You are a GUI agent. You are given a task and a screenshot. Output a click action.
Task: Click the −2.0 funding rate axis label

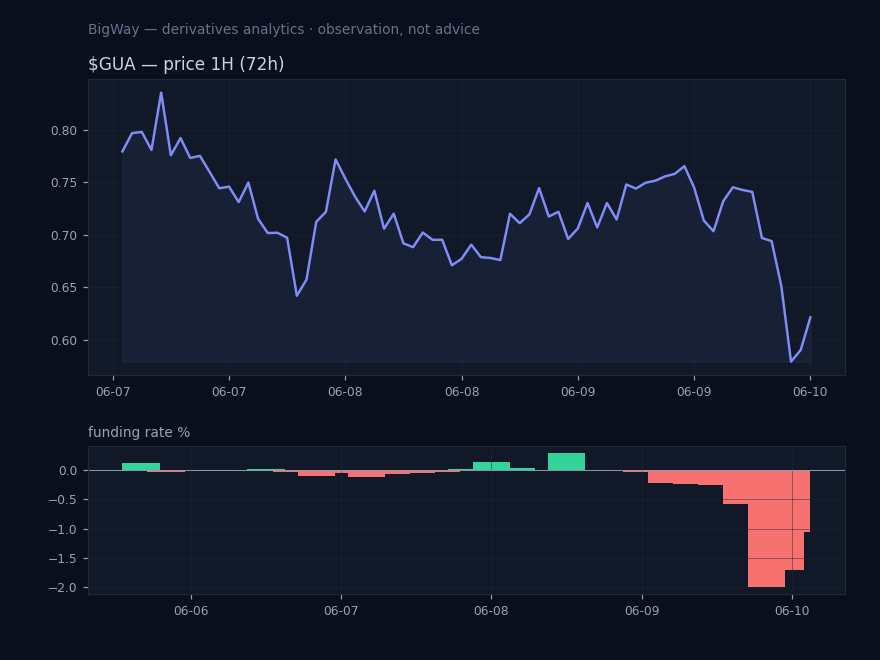click(63, 588)
